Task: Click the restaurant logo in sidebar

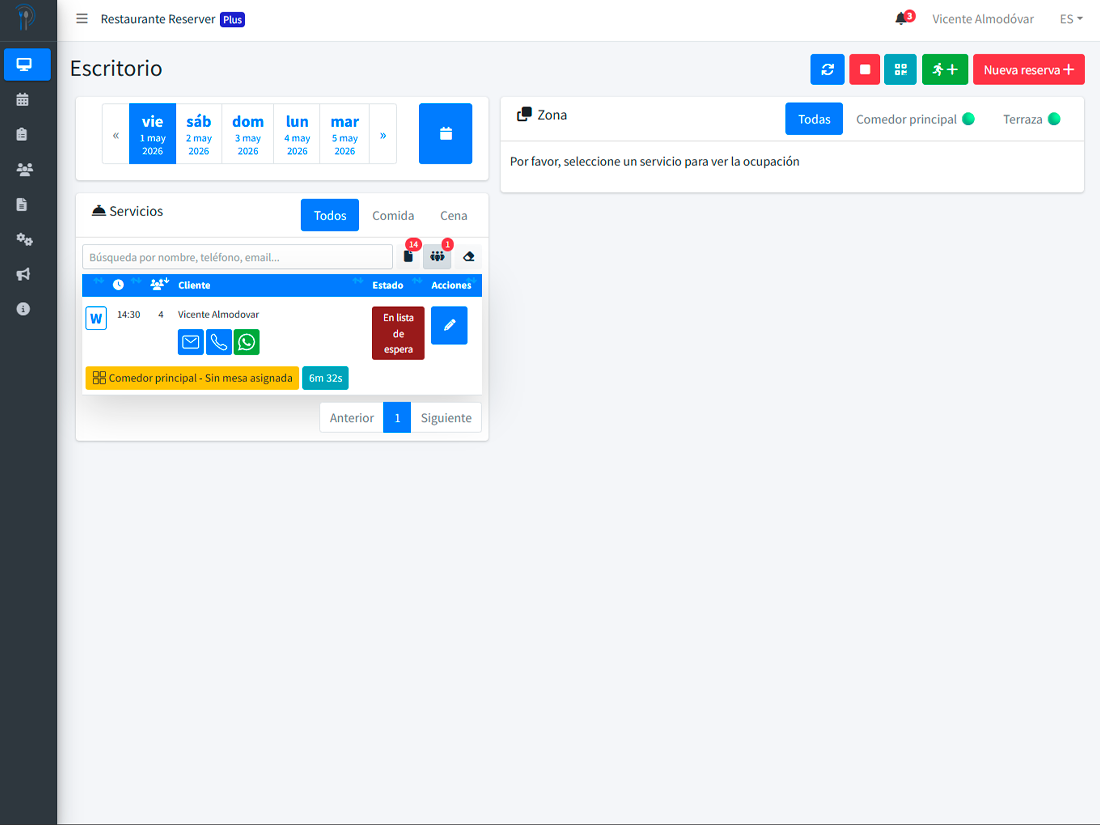Action: tap(26, 17)
